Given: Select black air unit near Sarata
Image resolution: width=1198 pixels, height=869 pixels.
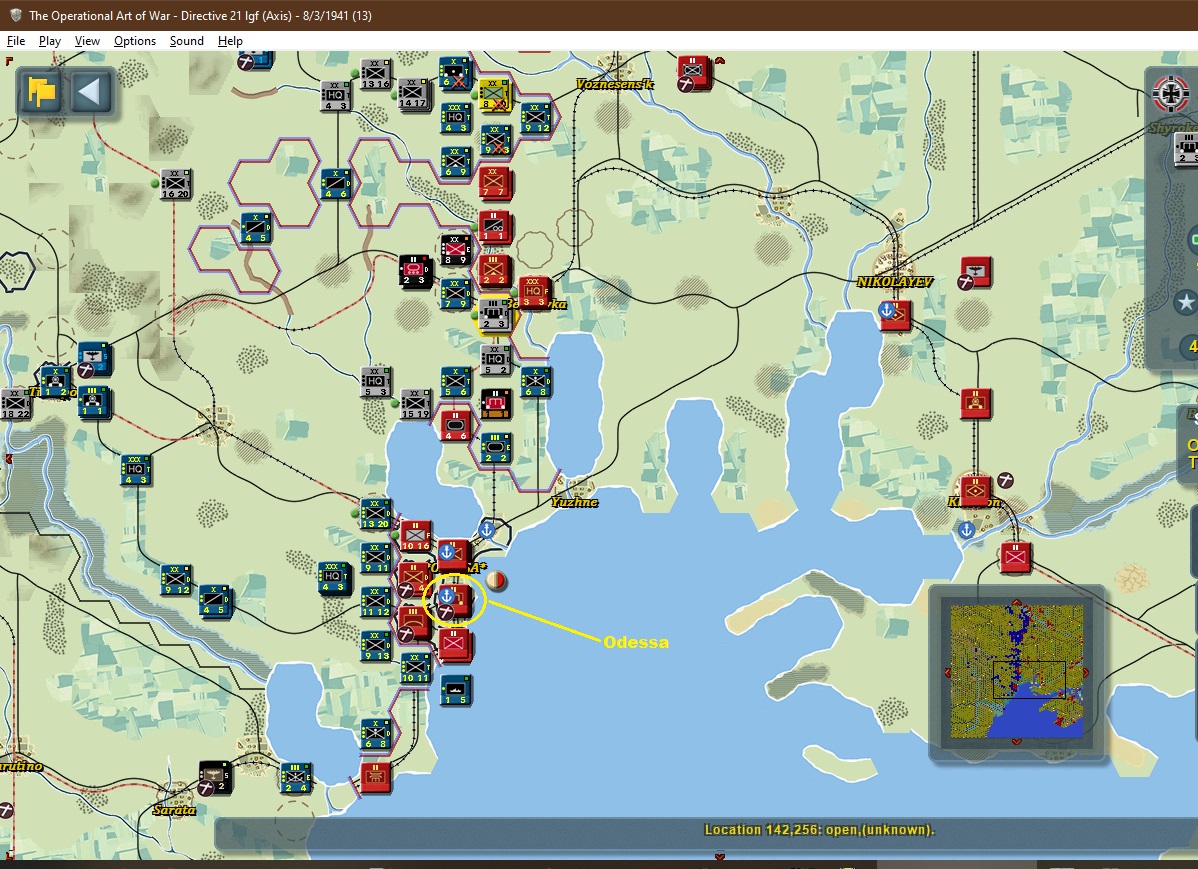Looking at the screenshot, I should click(215, 777).
